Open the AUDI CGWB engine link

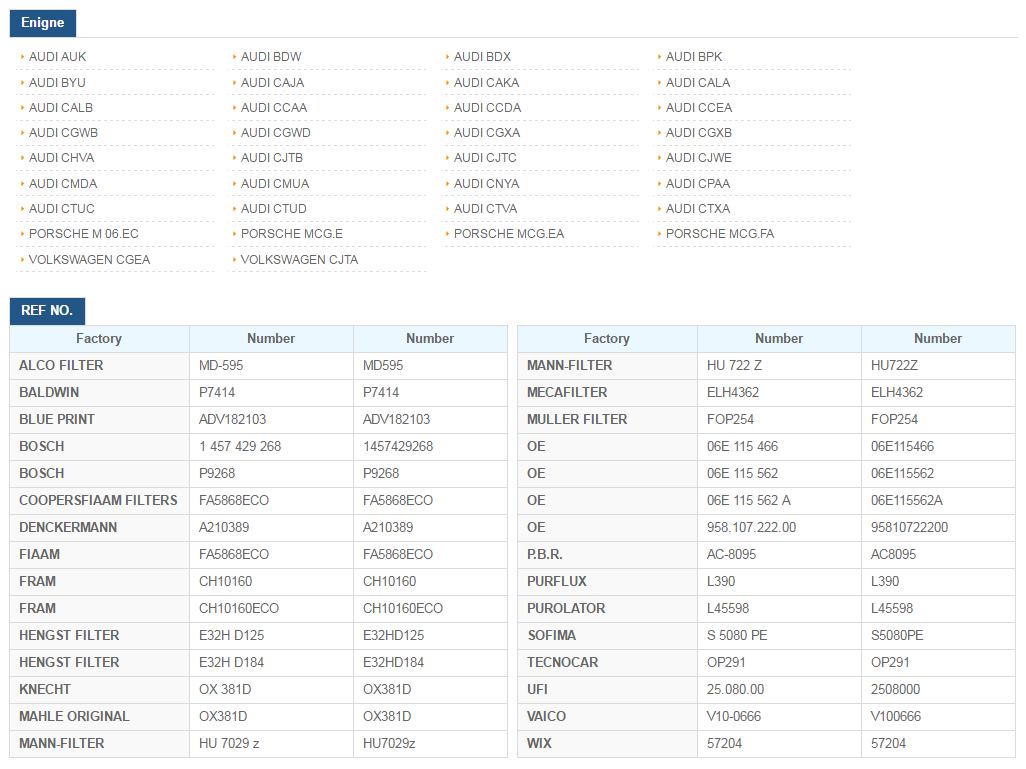click(x=63, y=133)
